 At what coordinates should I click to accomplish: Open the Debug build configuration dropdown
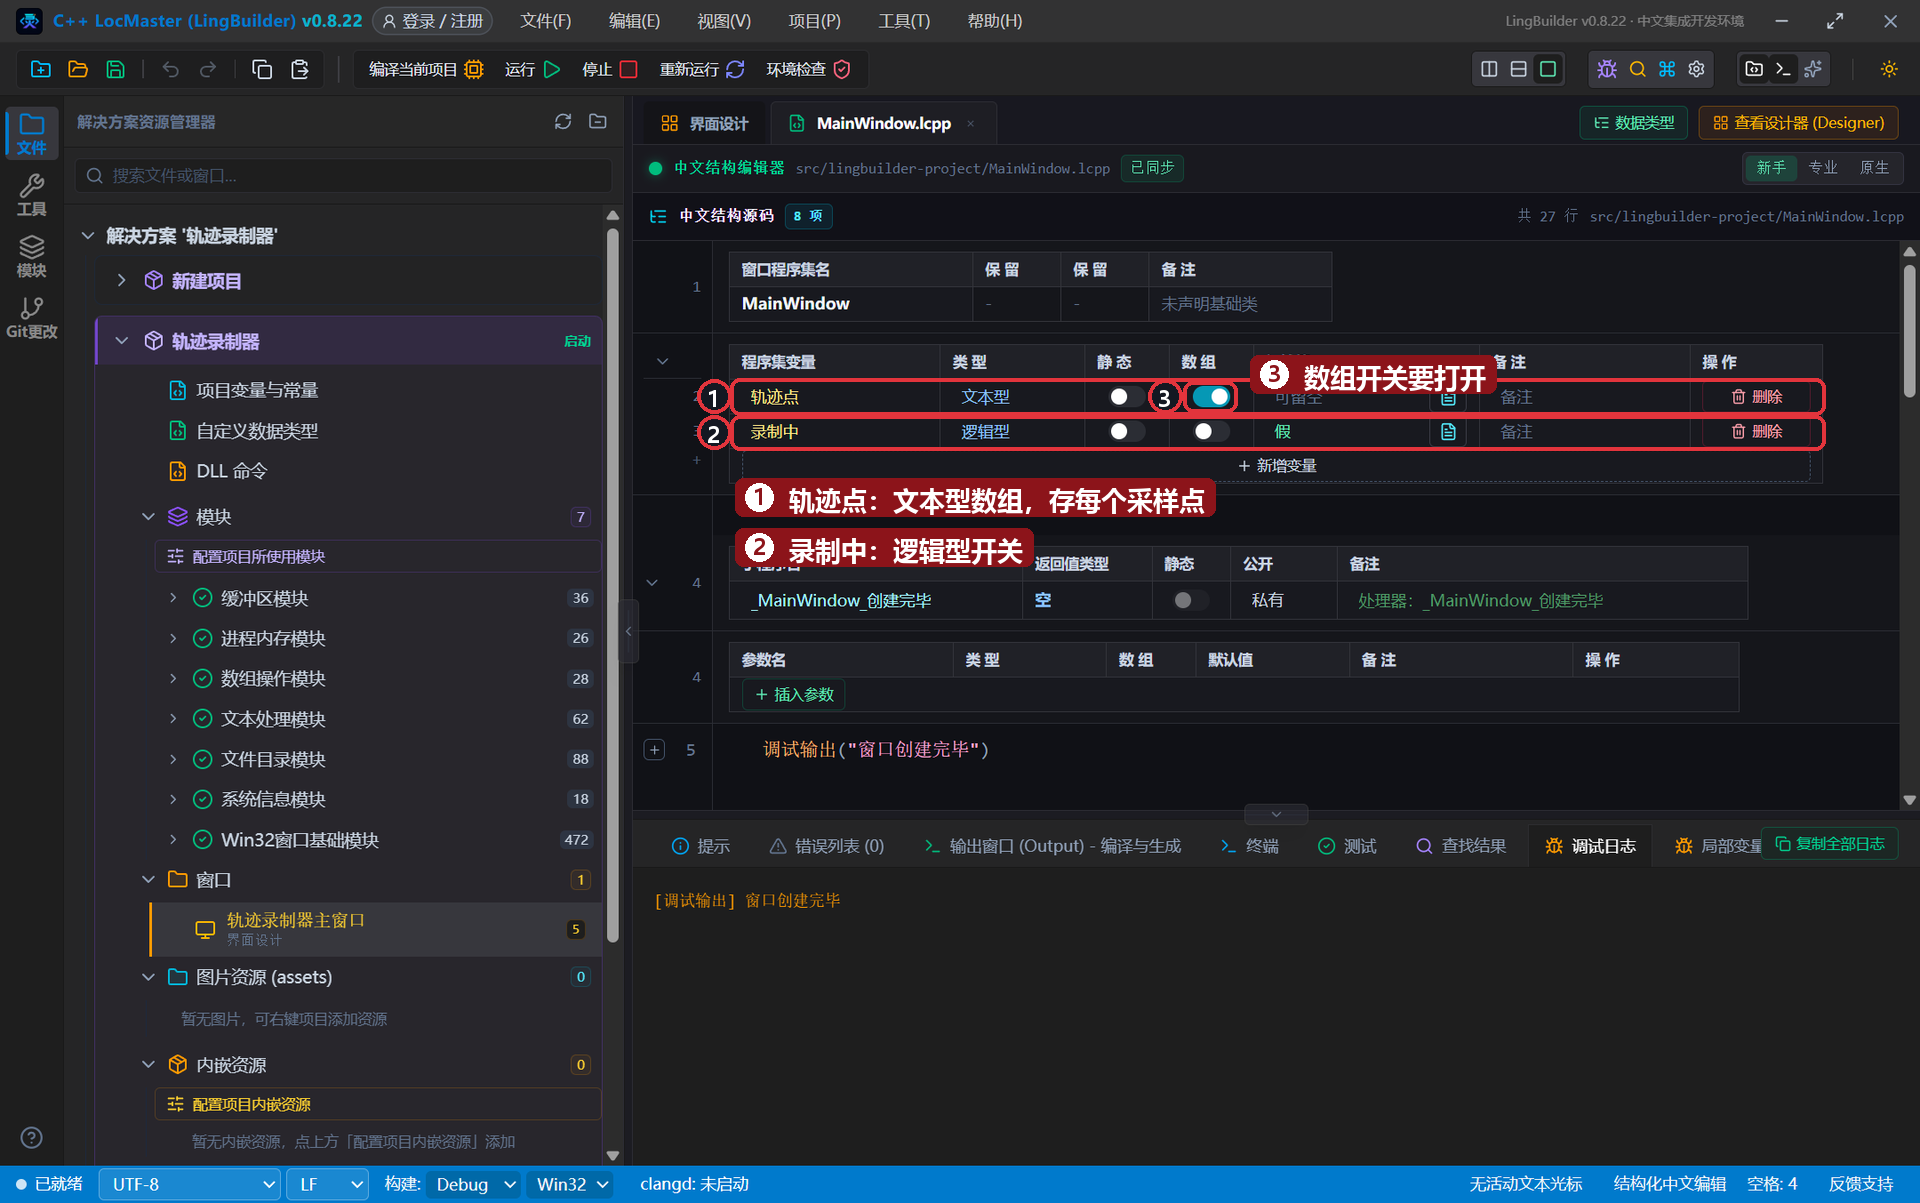[474, 1184]
